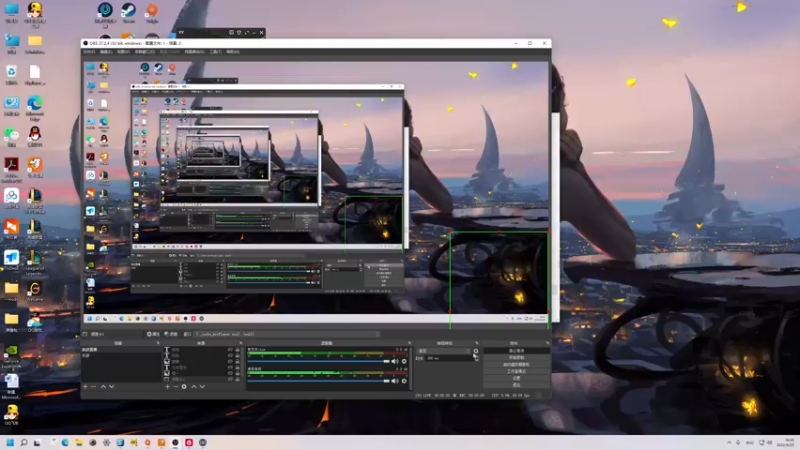Open the Windows Start menu
The width and height of the screenshot is (800, 450).
coord(10,442)
